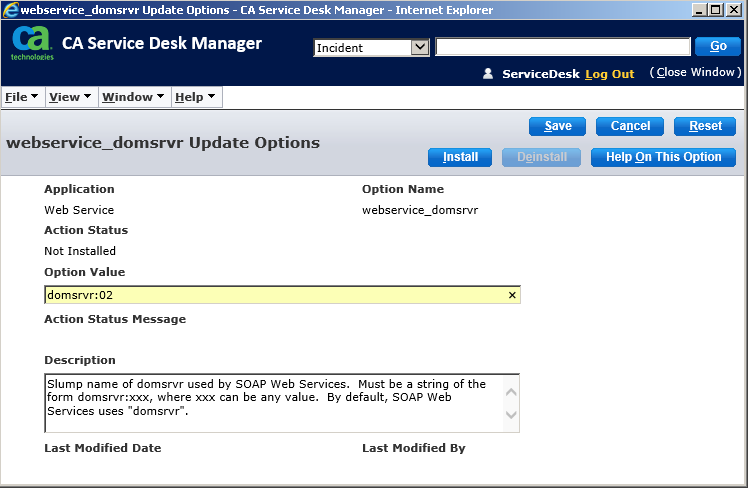Image resolution: width=748 pixels, height=488 pixels.
Task: Open Help On This Option
Action: [x=663, y=157]
